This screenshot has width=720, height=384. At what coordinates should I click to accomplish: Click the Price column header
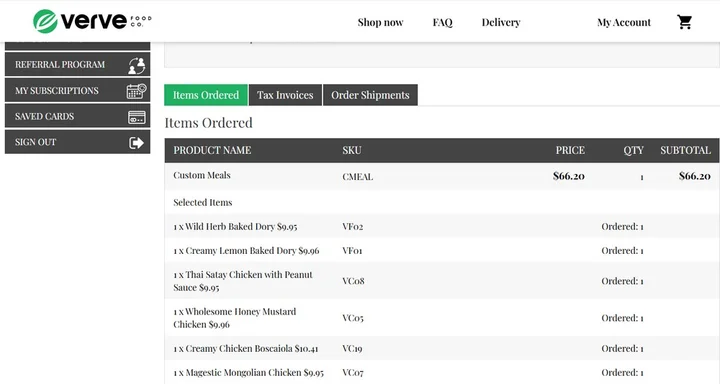pos(570,150)
